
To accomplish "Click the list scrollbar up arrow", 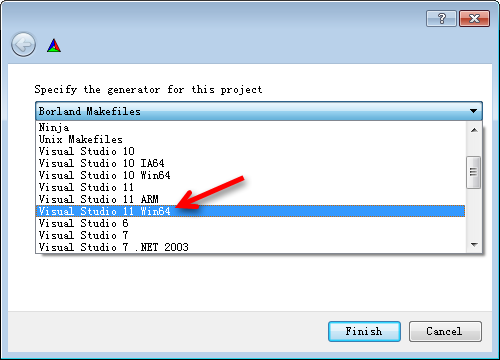I will [474, 130].
